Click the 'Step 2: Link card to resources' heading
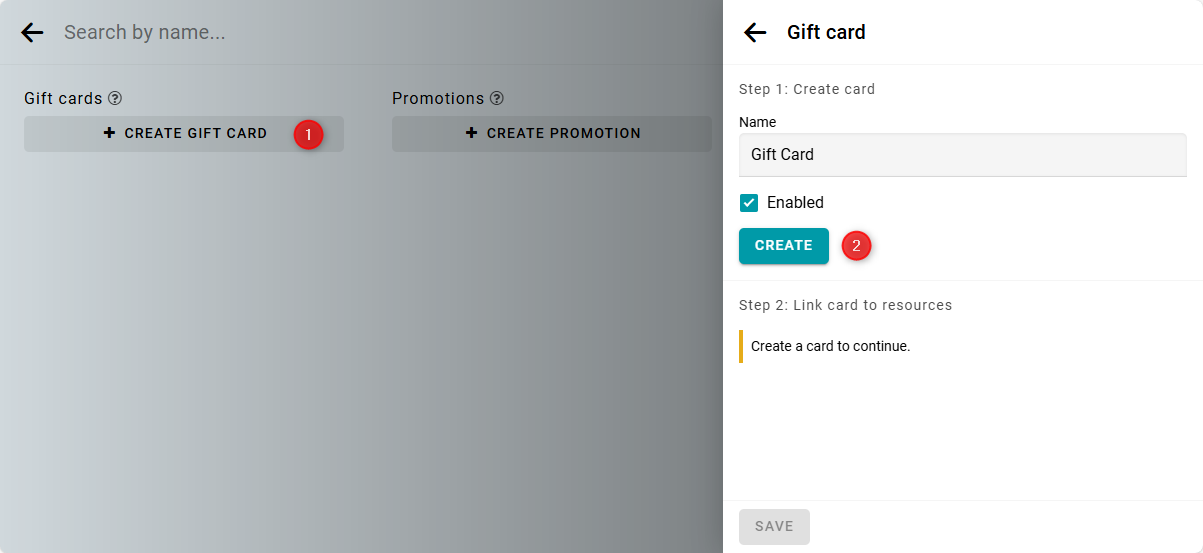Image resolution: width=1203 pixels, height=553 pixels. pos(845,305)
